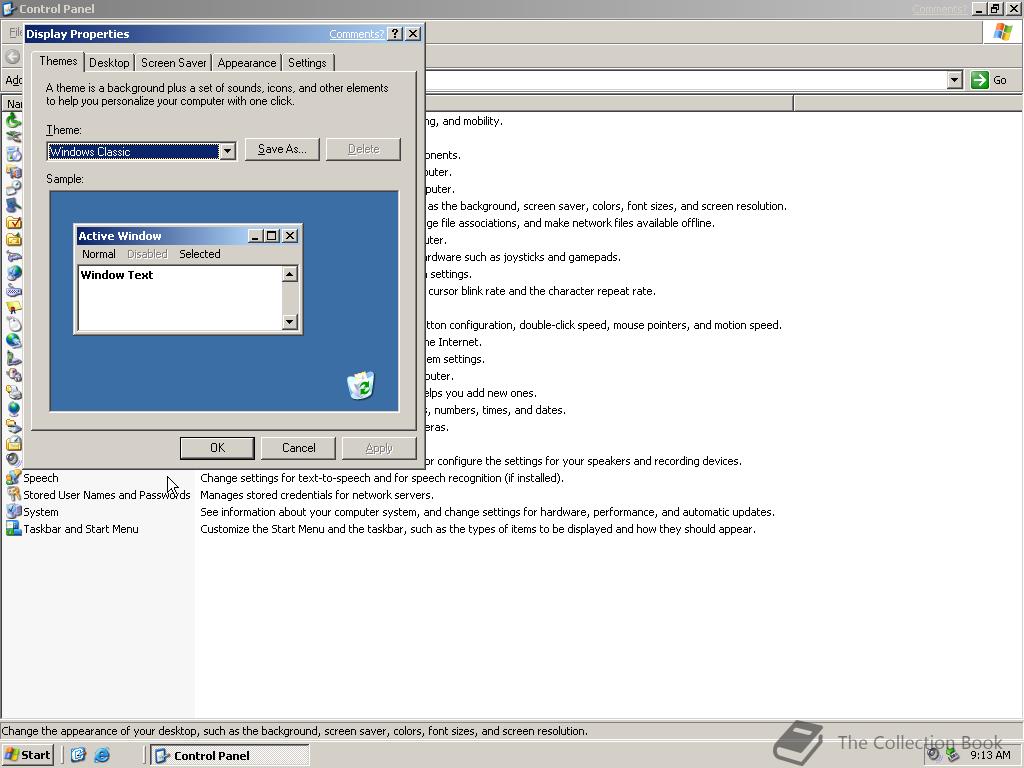The image size is (1024, 768).
Task: Click the System computer icon
Action: (x=13, y=511)
